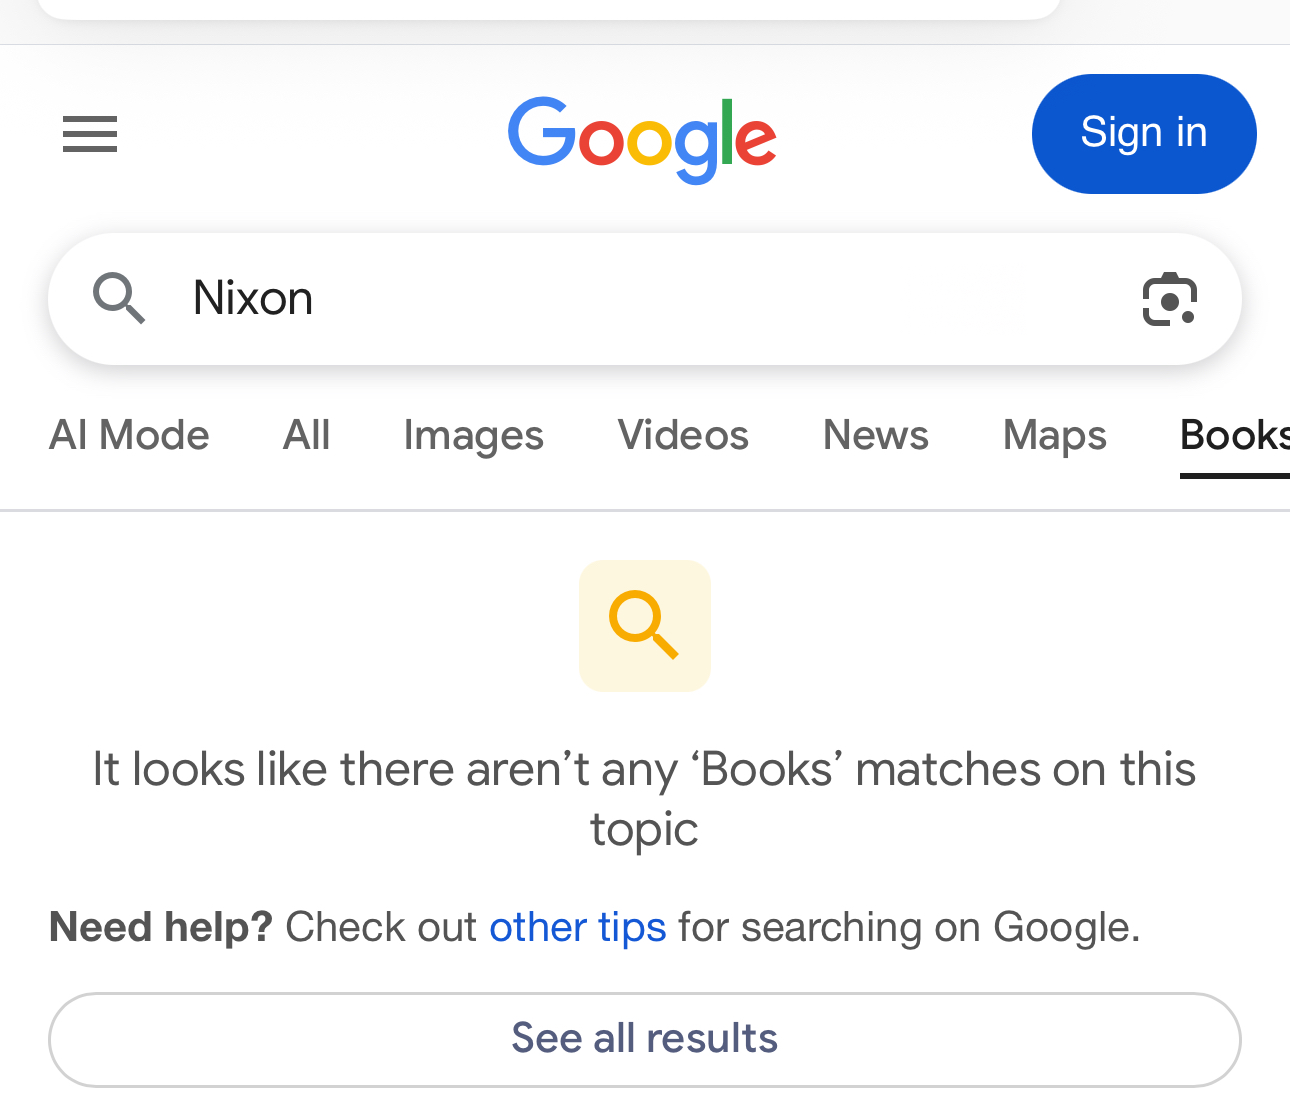1290x1116 pixels.
Task: Click the gray magnifier in search bar
Action: (119, 298)
